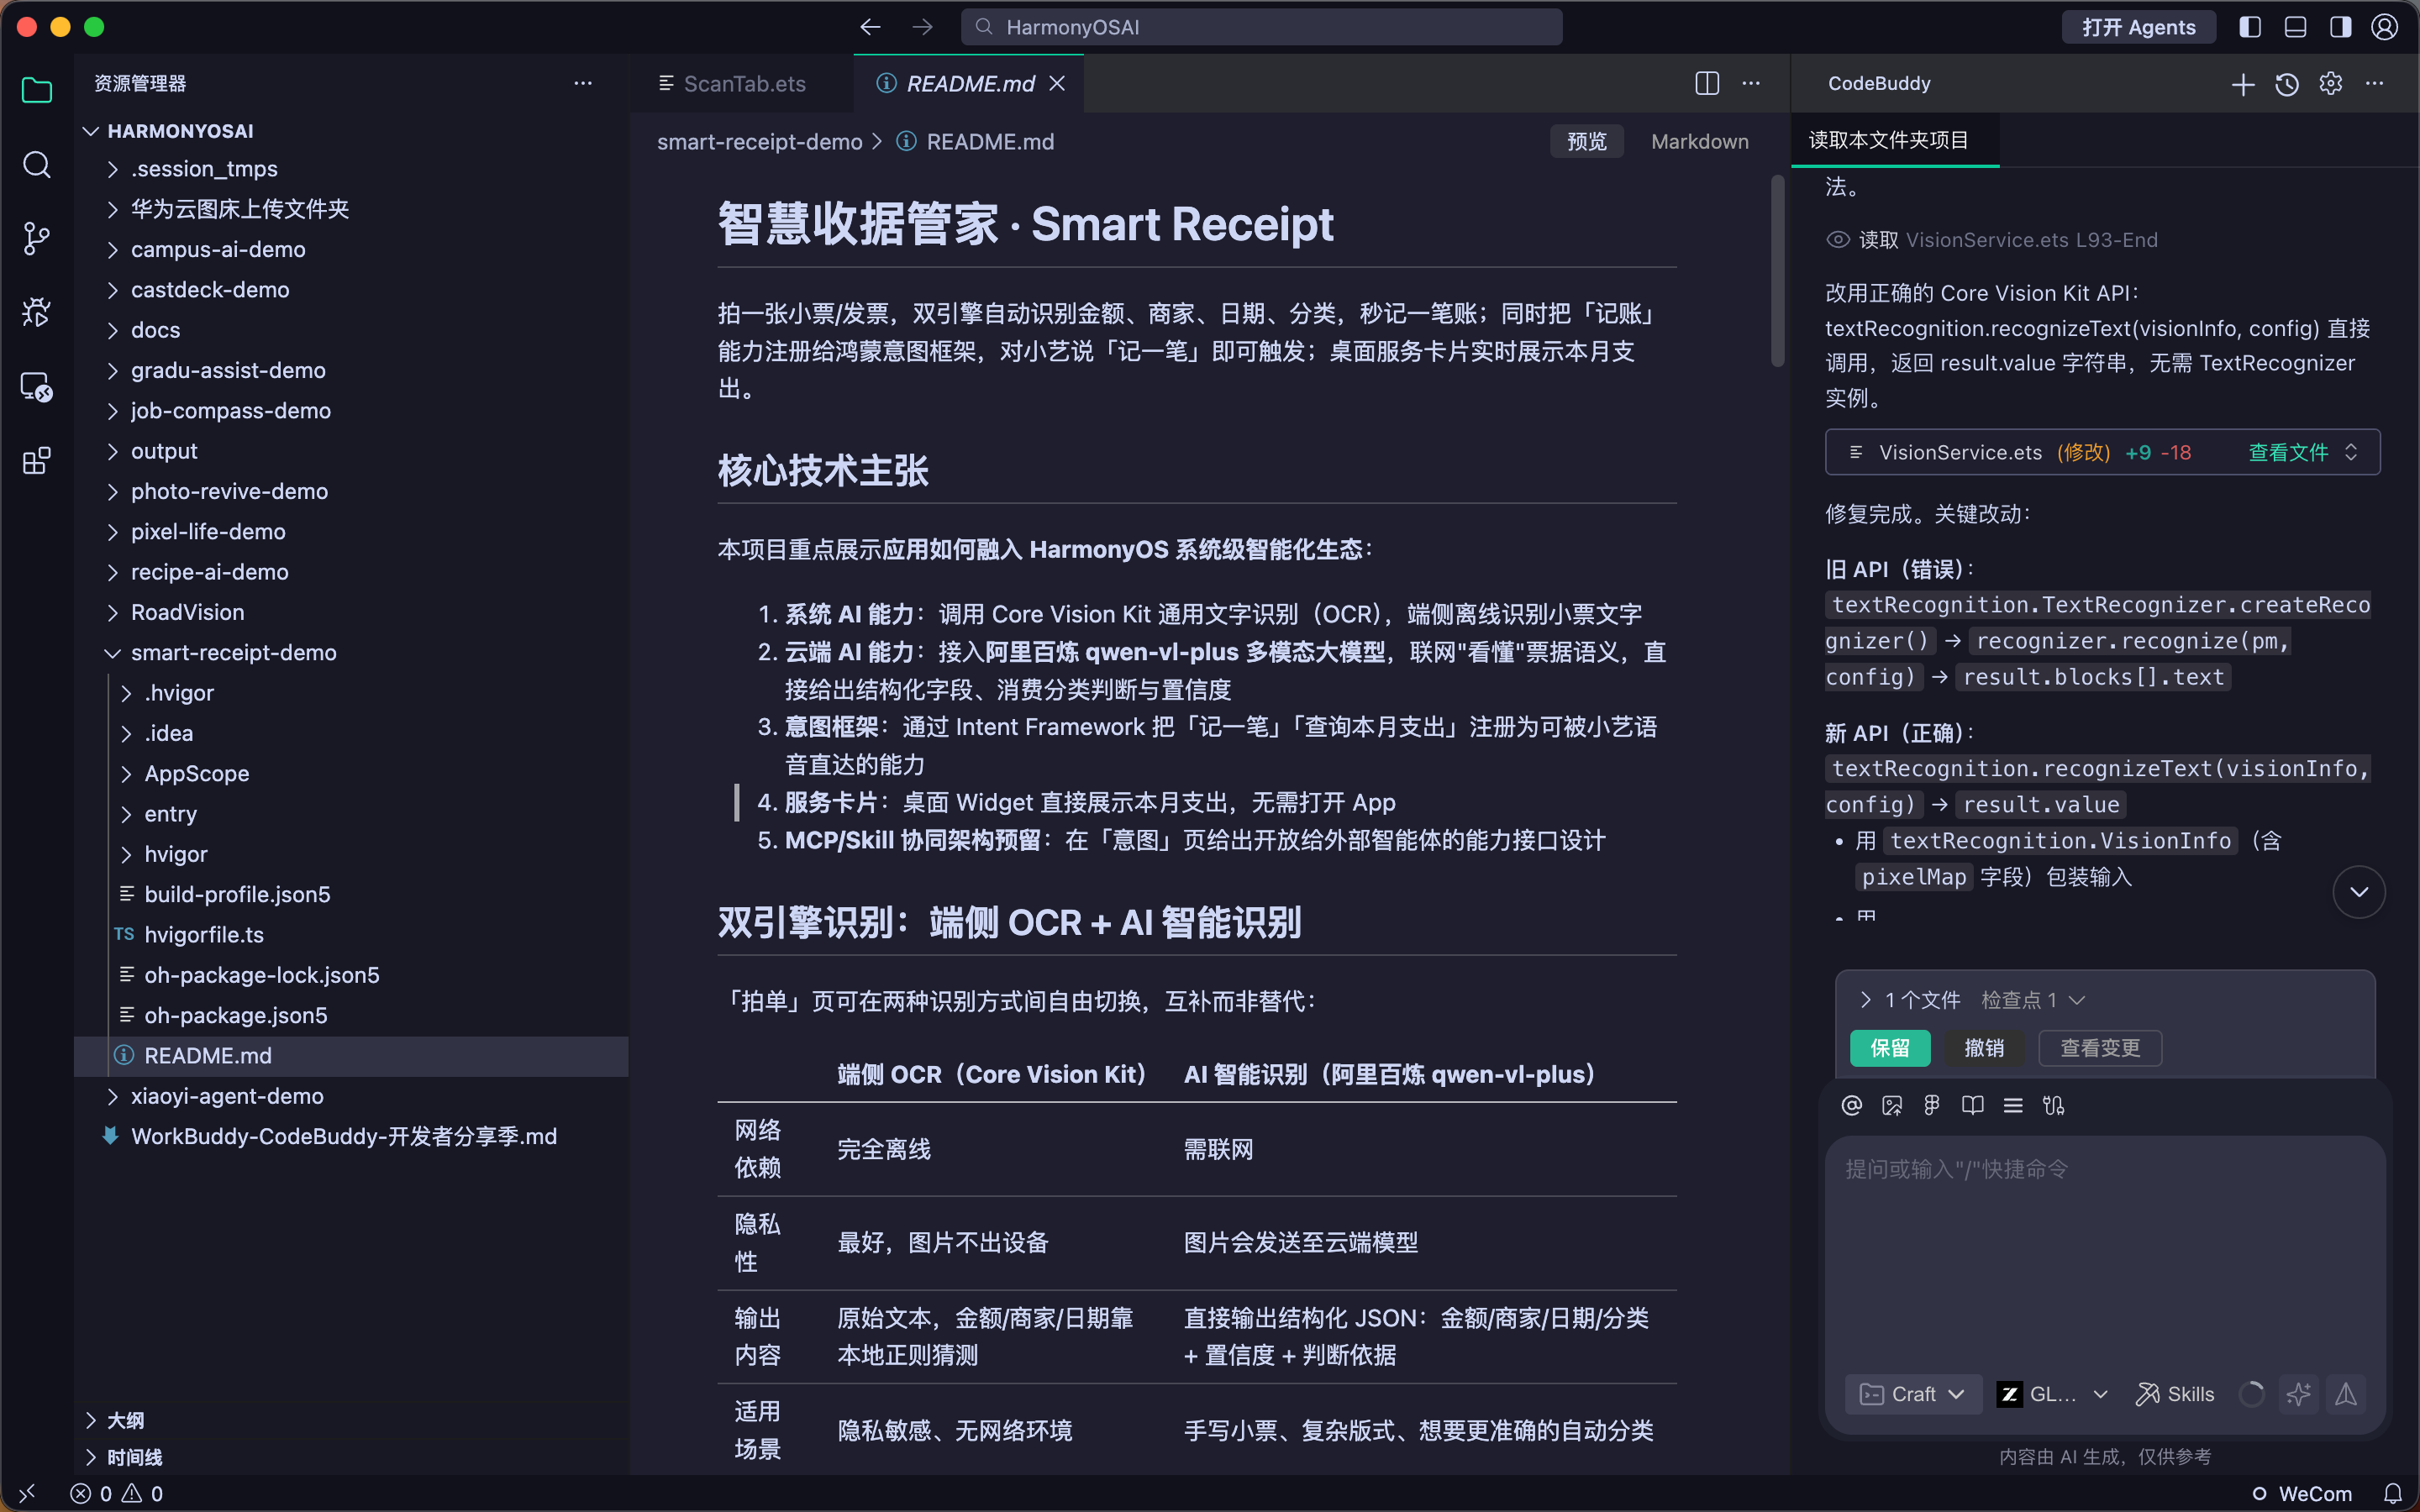Open the GL model selector dropdown
This screenshot has height=1512, width=2420.
(x=2053, y=1394)
